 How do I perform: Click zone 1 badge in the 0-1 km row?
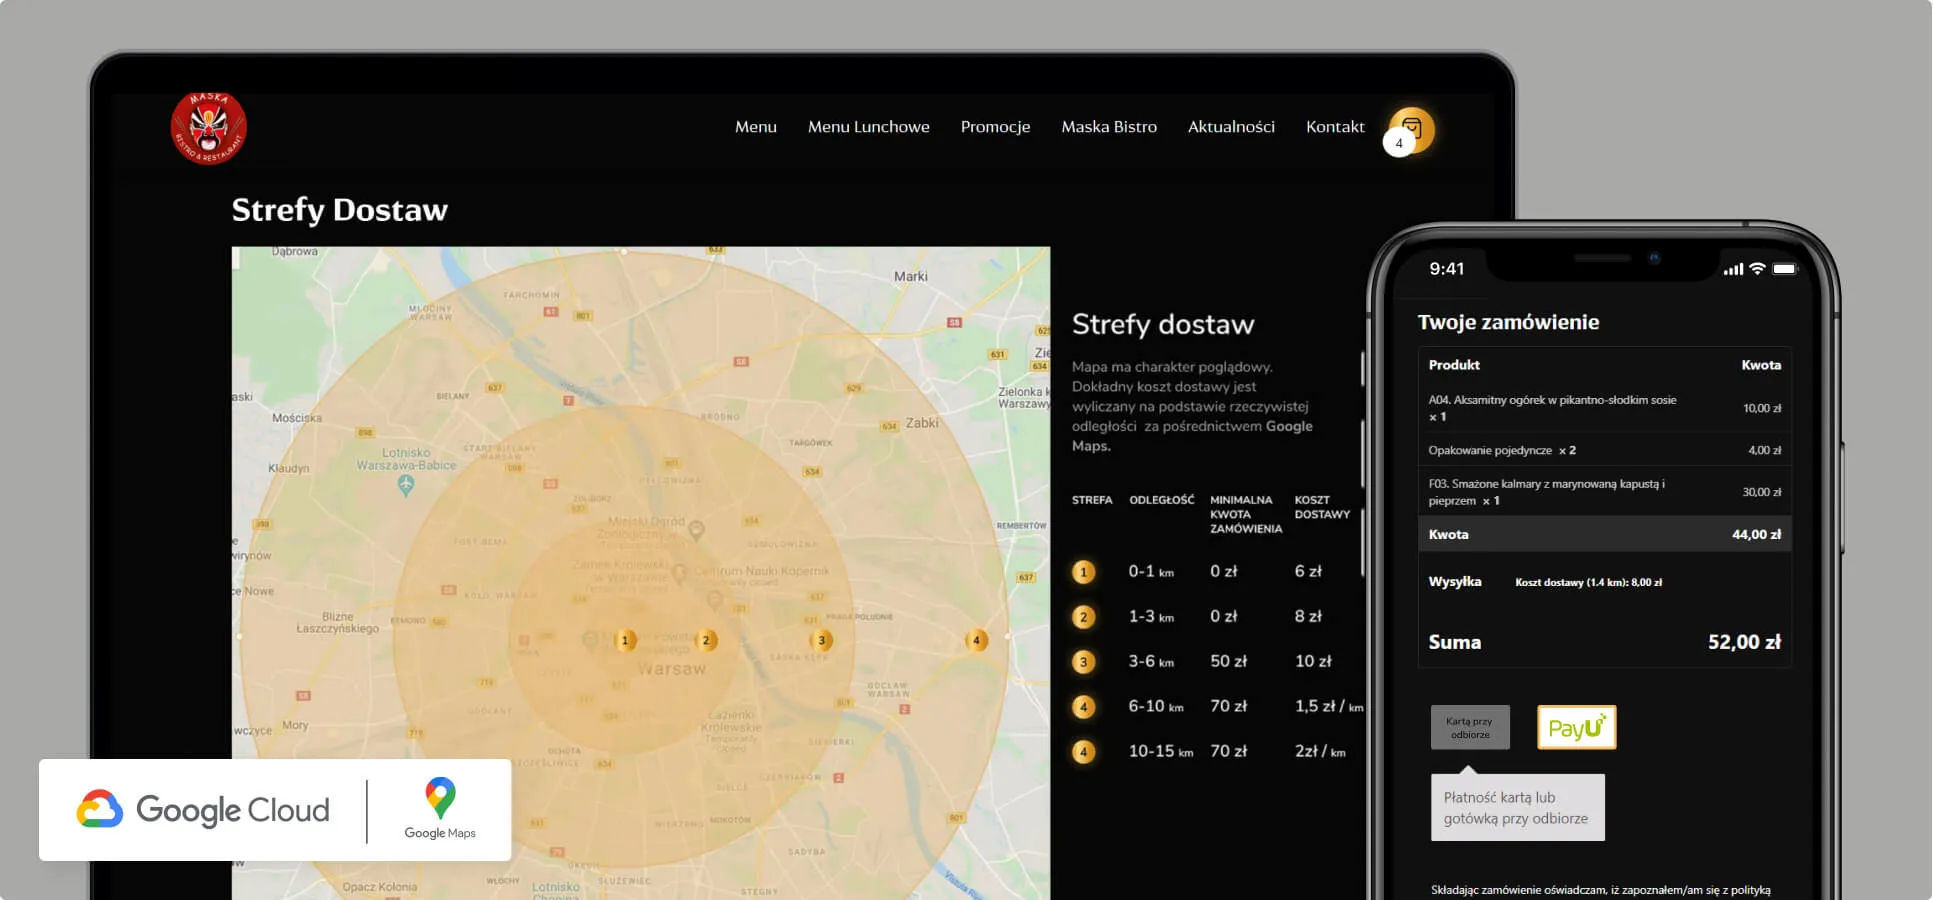[x=1083, y=572]
